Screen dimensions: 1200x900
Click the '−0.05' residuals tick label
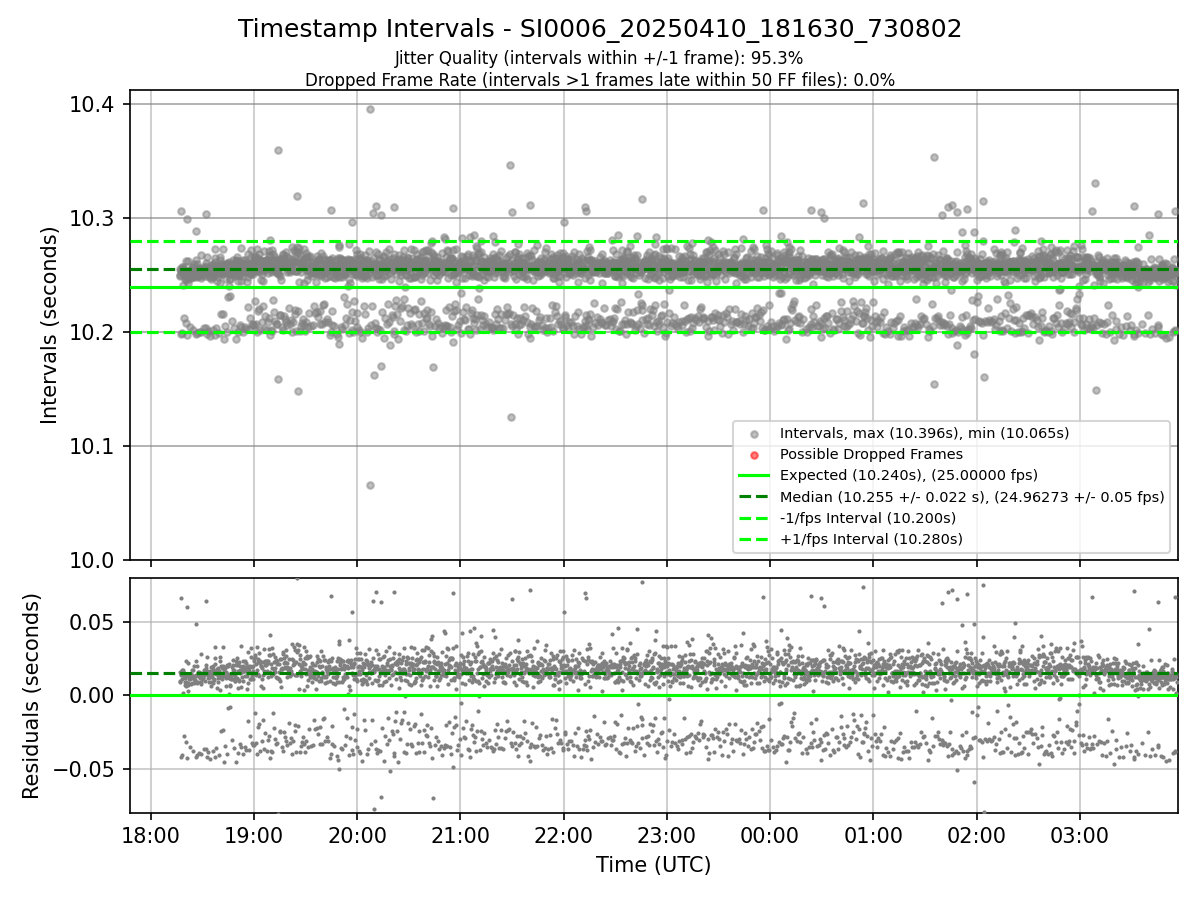pos(85,769)
